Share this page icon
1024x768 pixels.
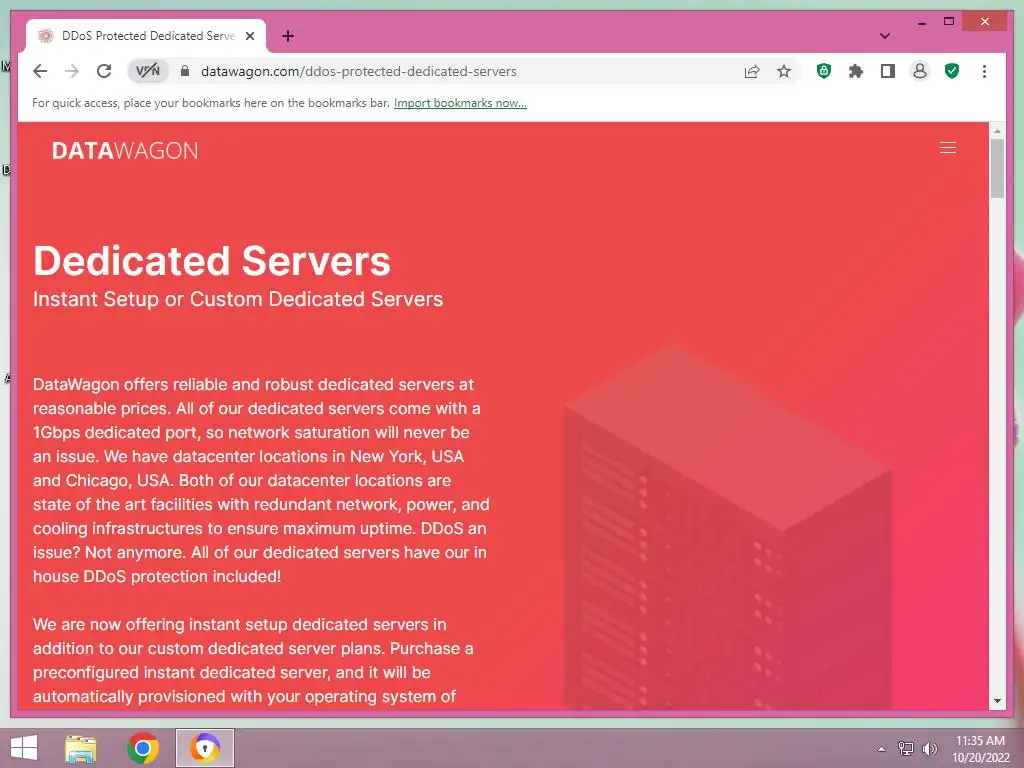tap(752, 71)
